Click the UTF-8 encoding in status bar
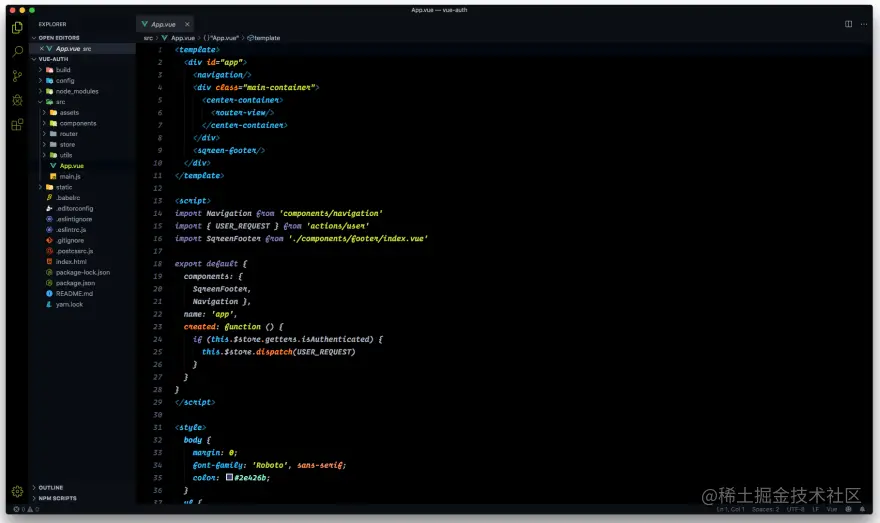 [795, 509]
